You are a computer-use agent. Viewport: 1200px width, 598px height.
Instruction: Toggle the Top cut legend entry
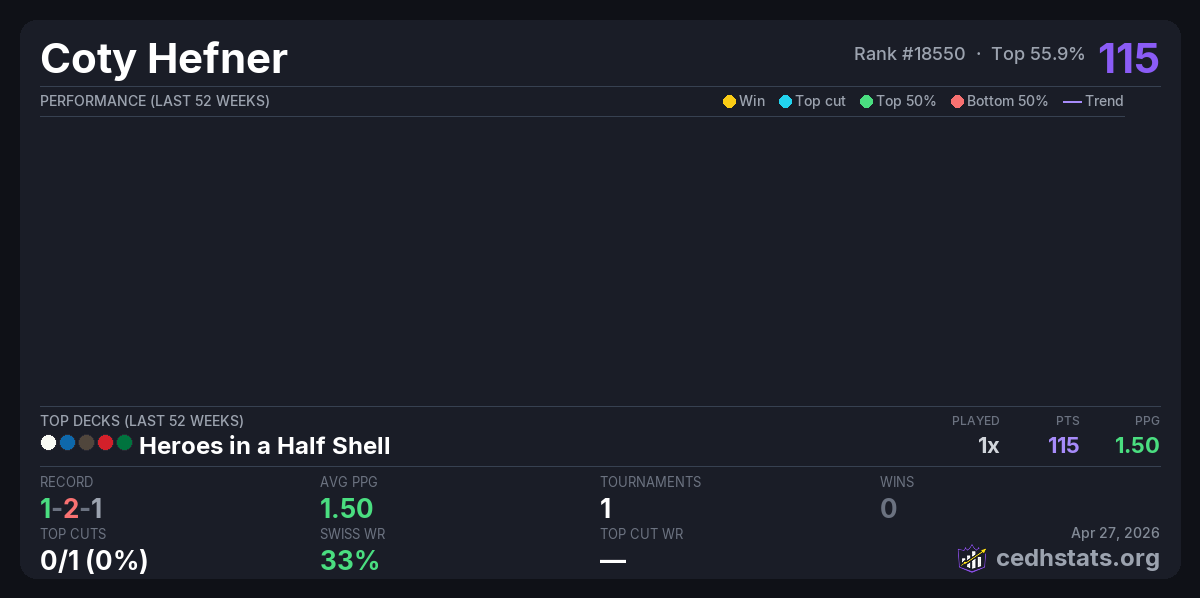[x=812, y=101]
